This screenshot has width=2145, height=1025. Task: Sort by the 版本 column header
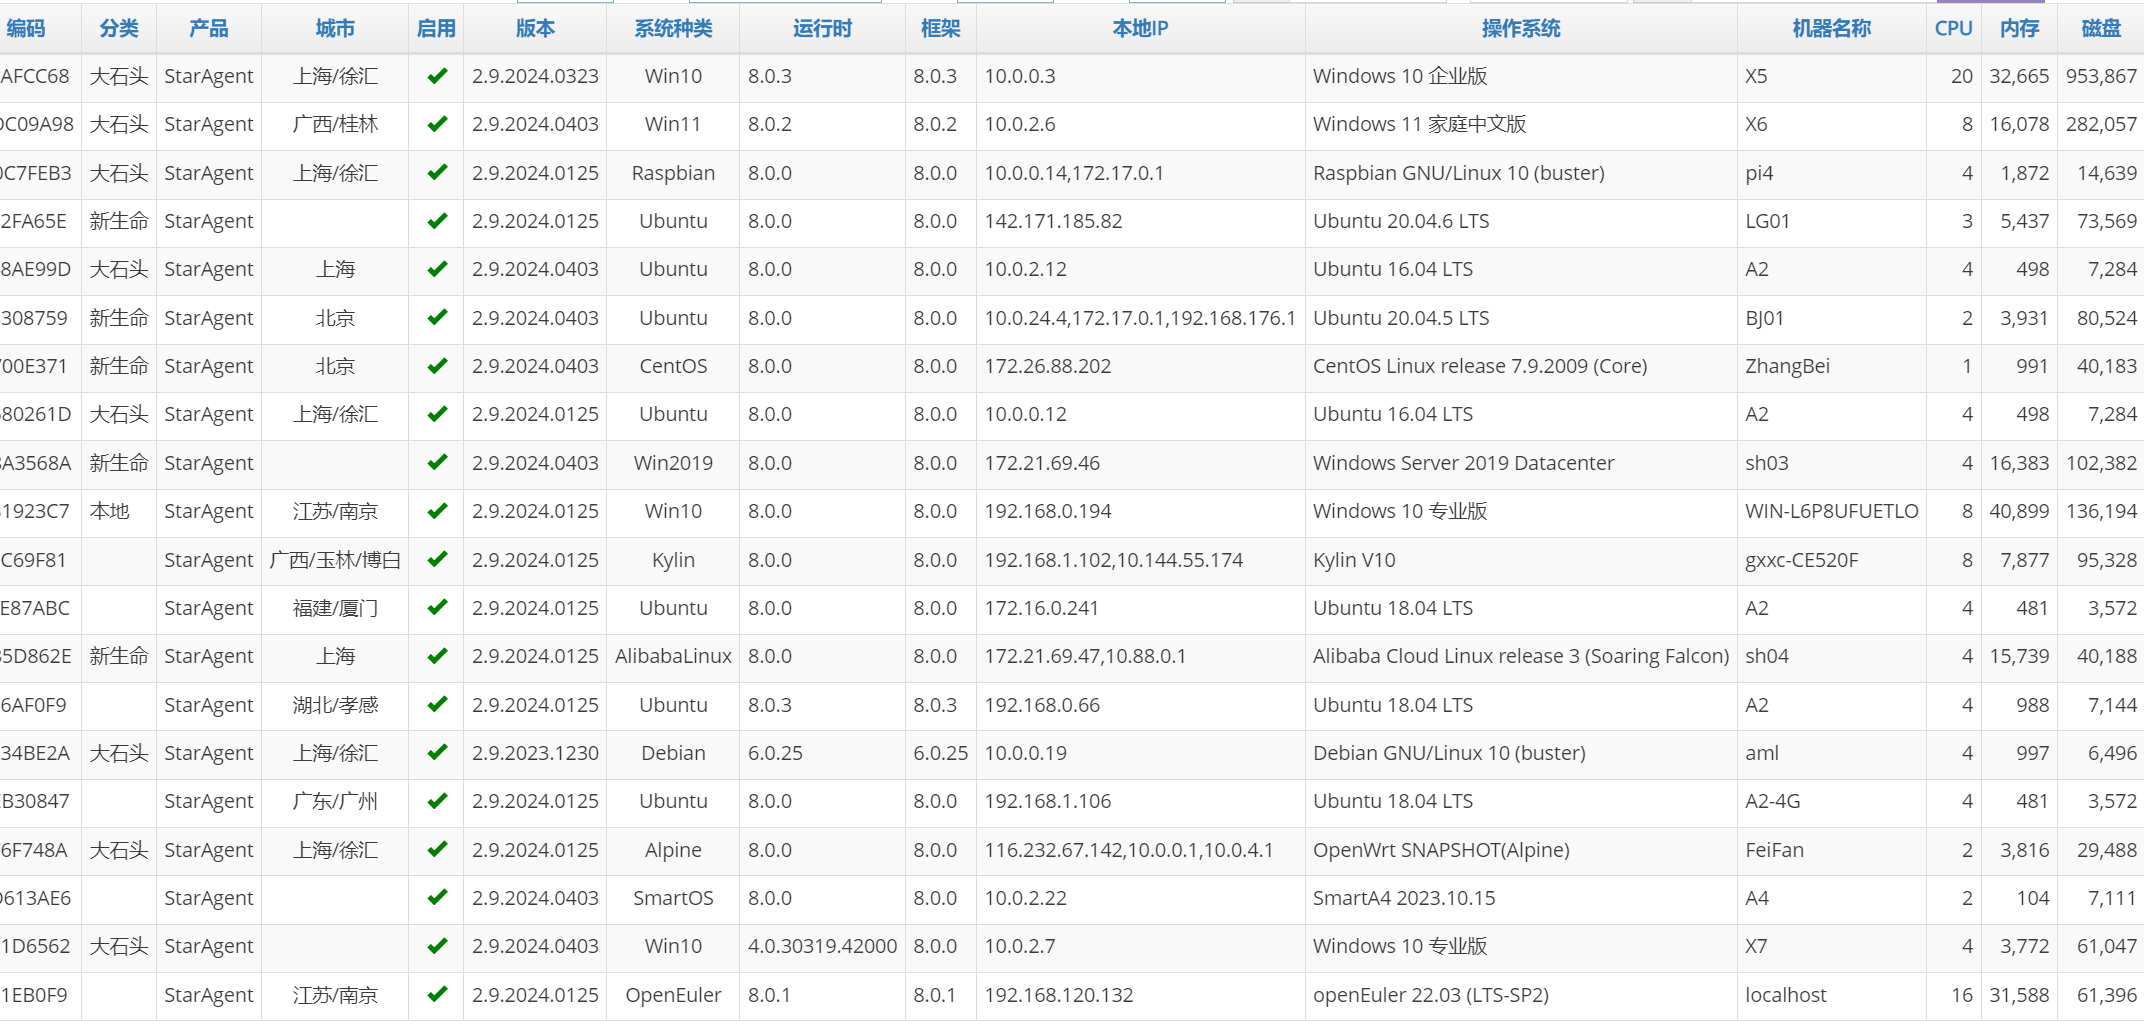tap(535, 29)
